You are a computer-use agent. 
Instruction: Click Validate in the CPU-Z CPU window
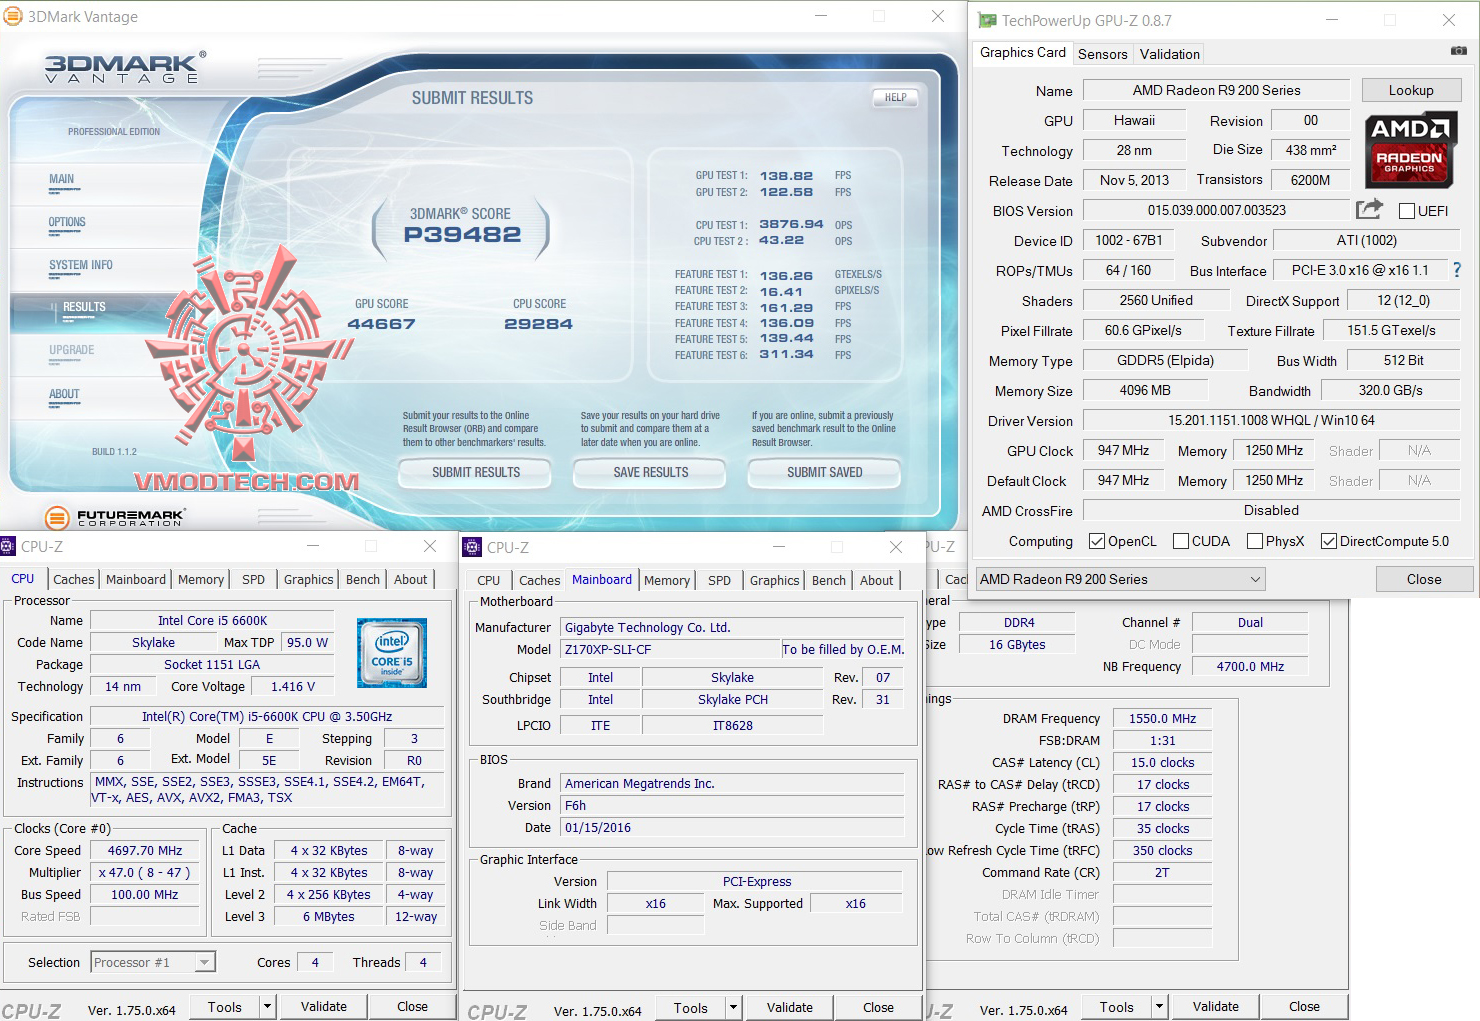coord(324,1007)
